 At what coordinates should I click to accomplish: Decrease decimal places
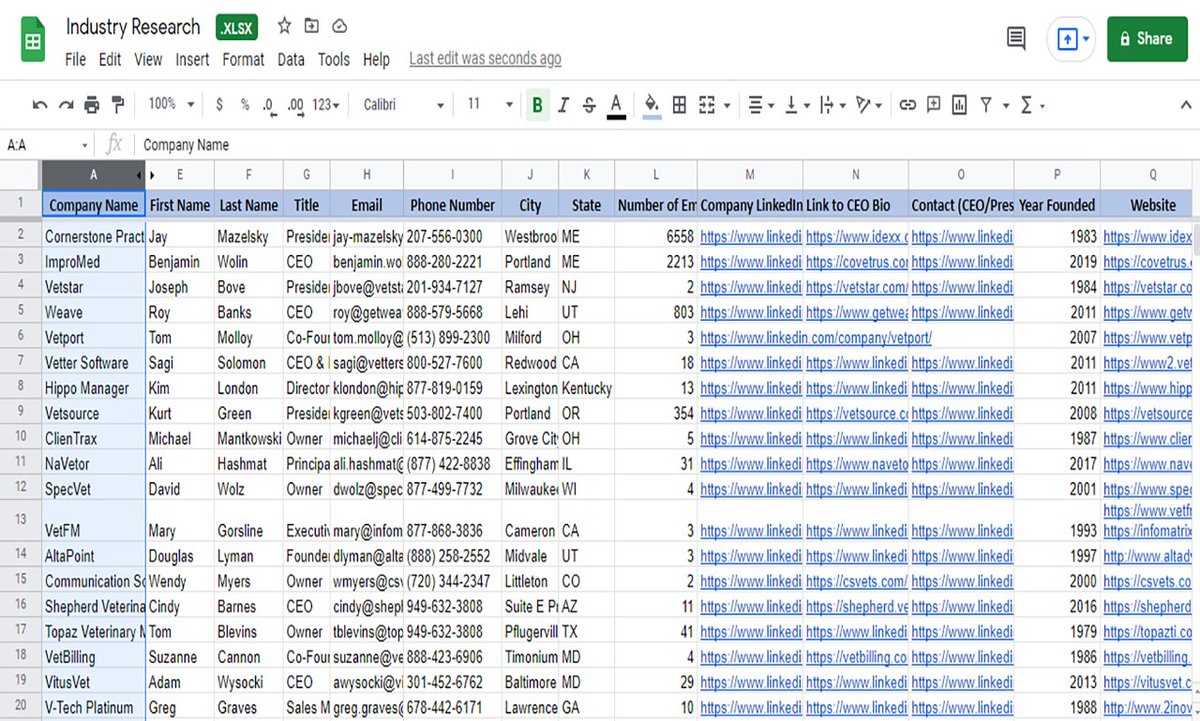pyautogui.click(x=269, y=104)
